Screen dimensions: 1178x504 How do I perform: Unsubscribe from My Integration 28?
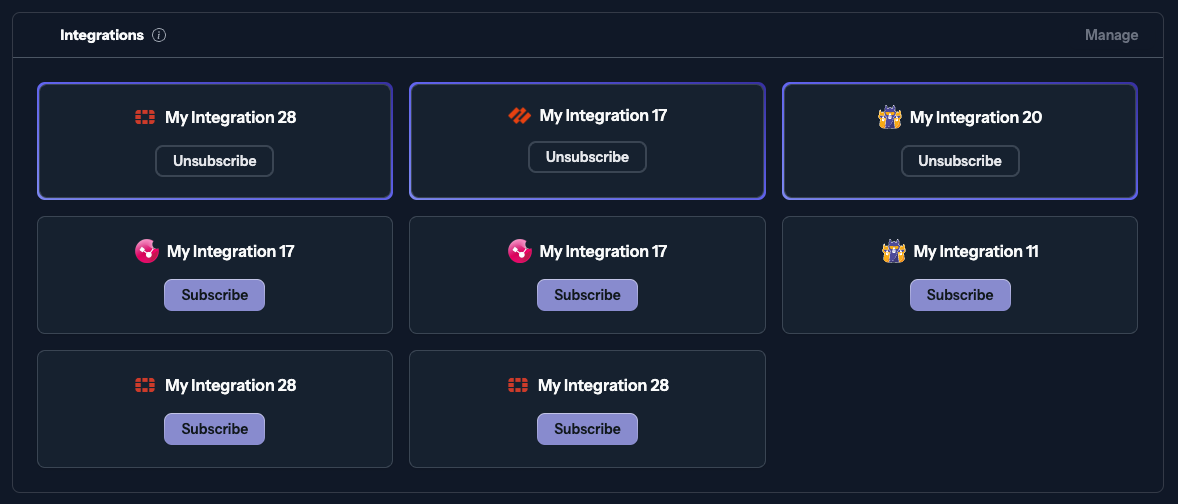point(214,161)
